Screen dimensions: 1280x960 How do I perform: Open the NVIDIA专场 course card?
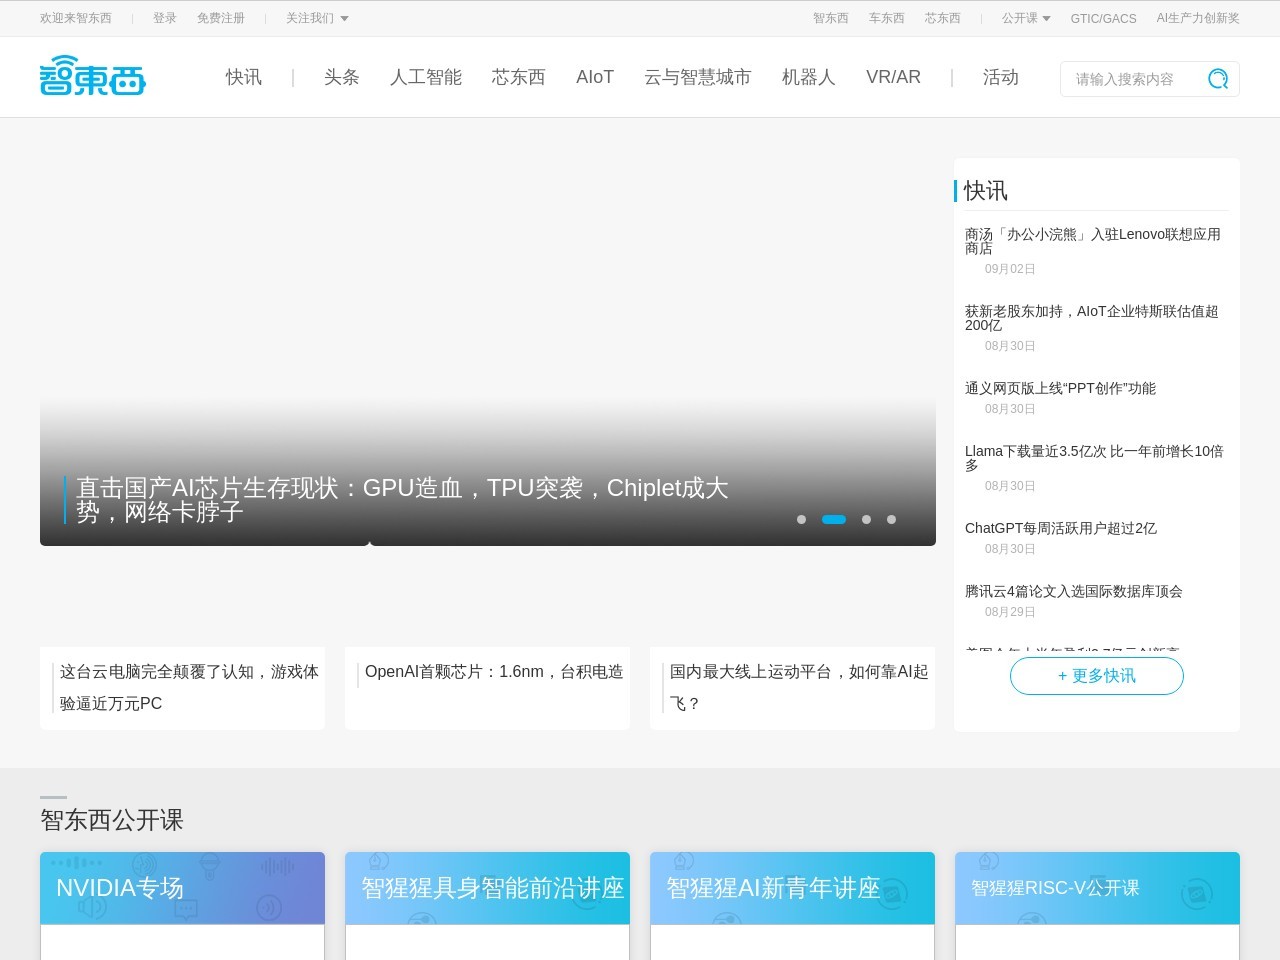point(182,888)
